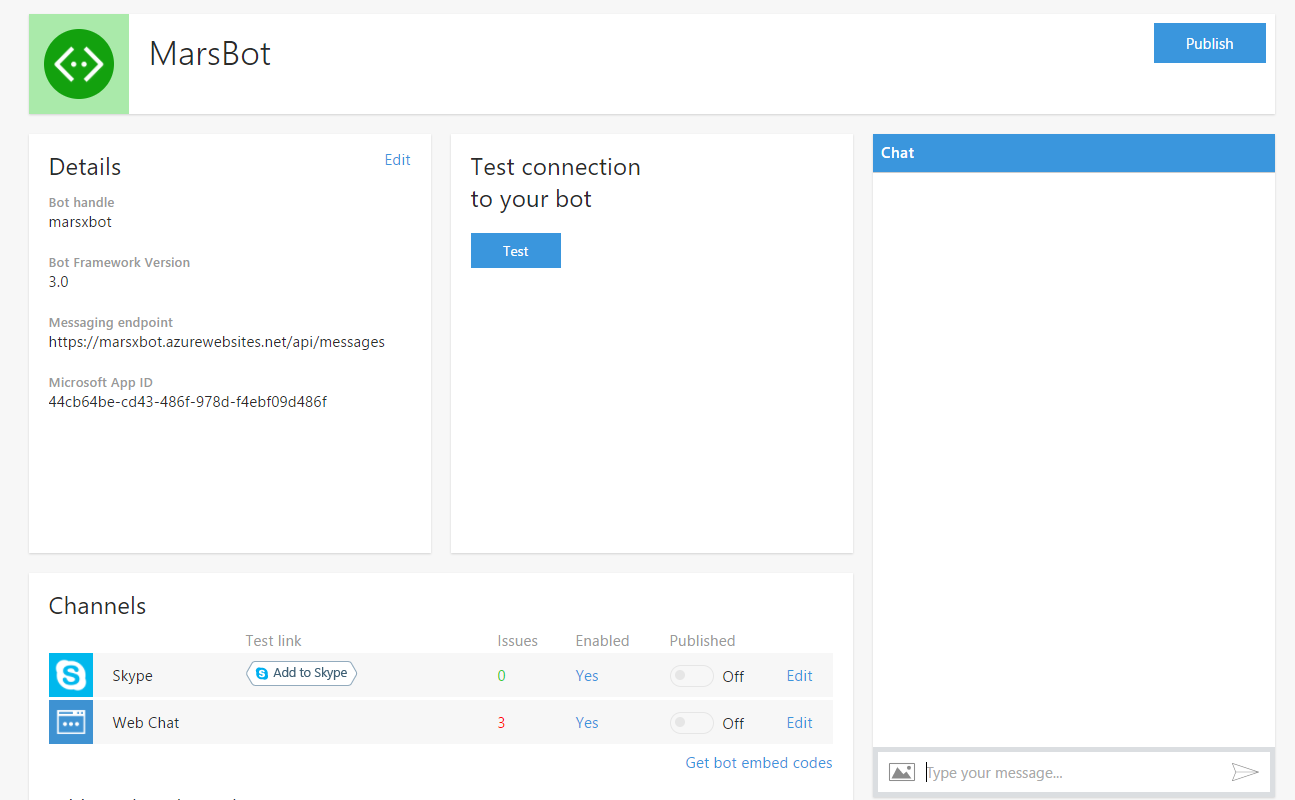
Task: Click the Add to Skype button
Action: pyautogui.click(x=301, y=673)
